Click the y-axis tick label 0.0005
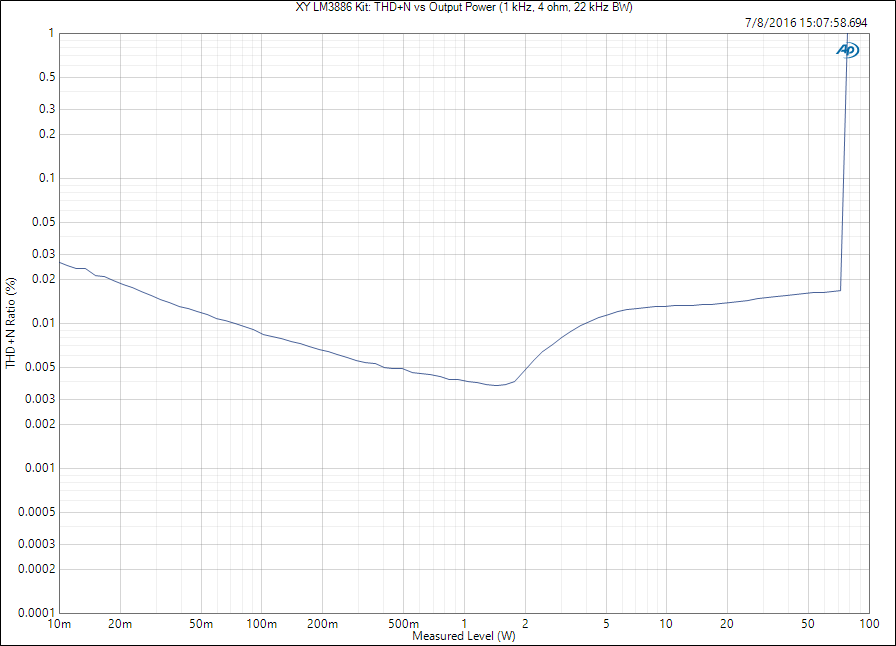The image size is (896, 646). point(37,512)
